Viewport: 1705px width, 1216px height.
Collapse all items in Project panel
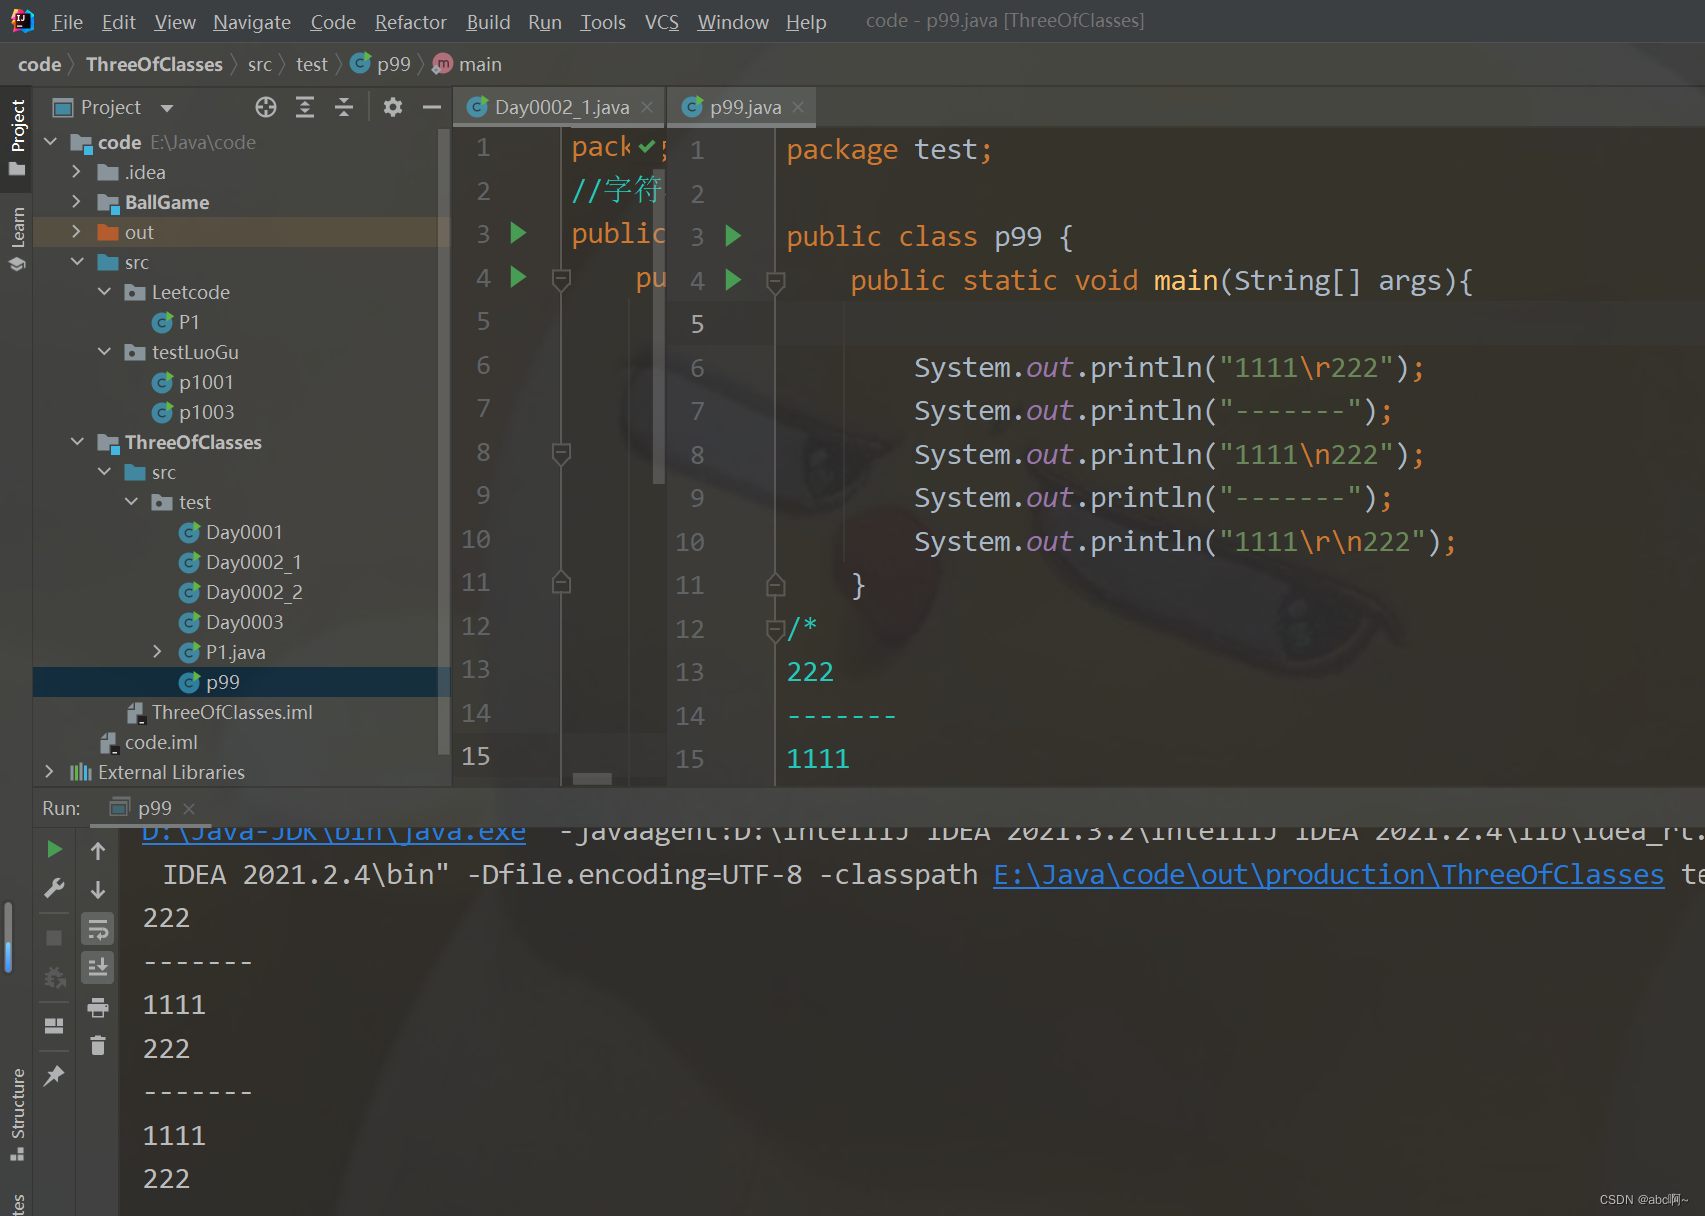click(344, 107)
